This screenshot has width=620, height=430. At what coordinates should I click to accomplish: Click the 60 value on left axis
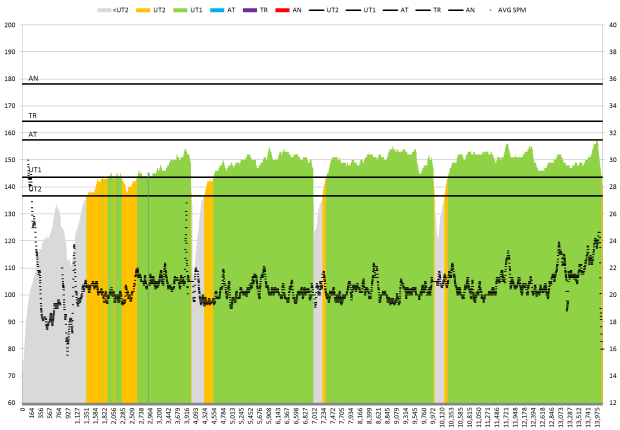pos(12,403)
